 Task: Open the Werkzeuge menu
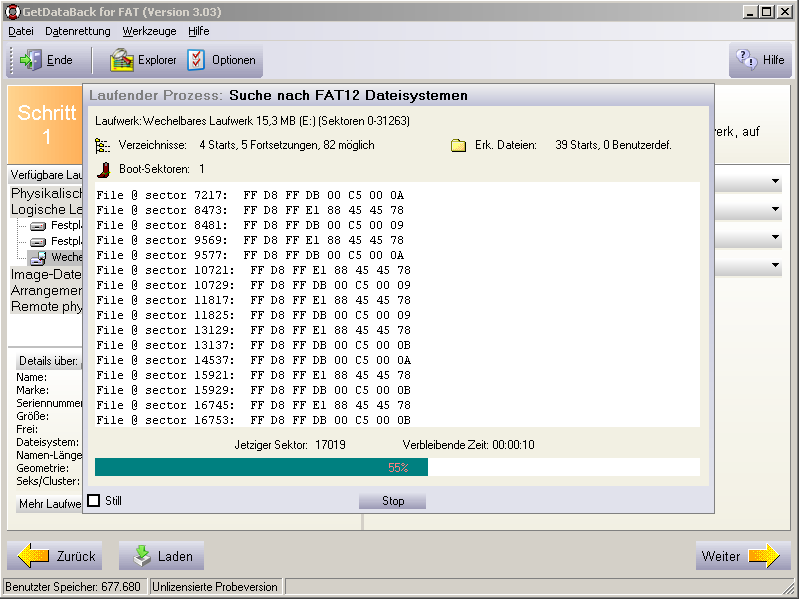tap(149, 32)
